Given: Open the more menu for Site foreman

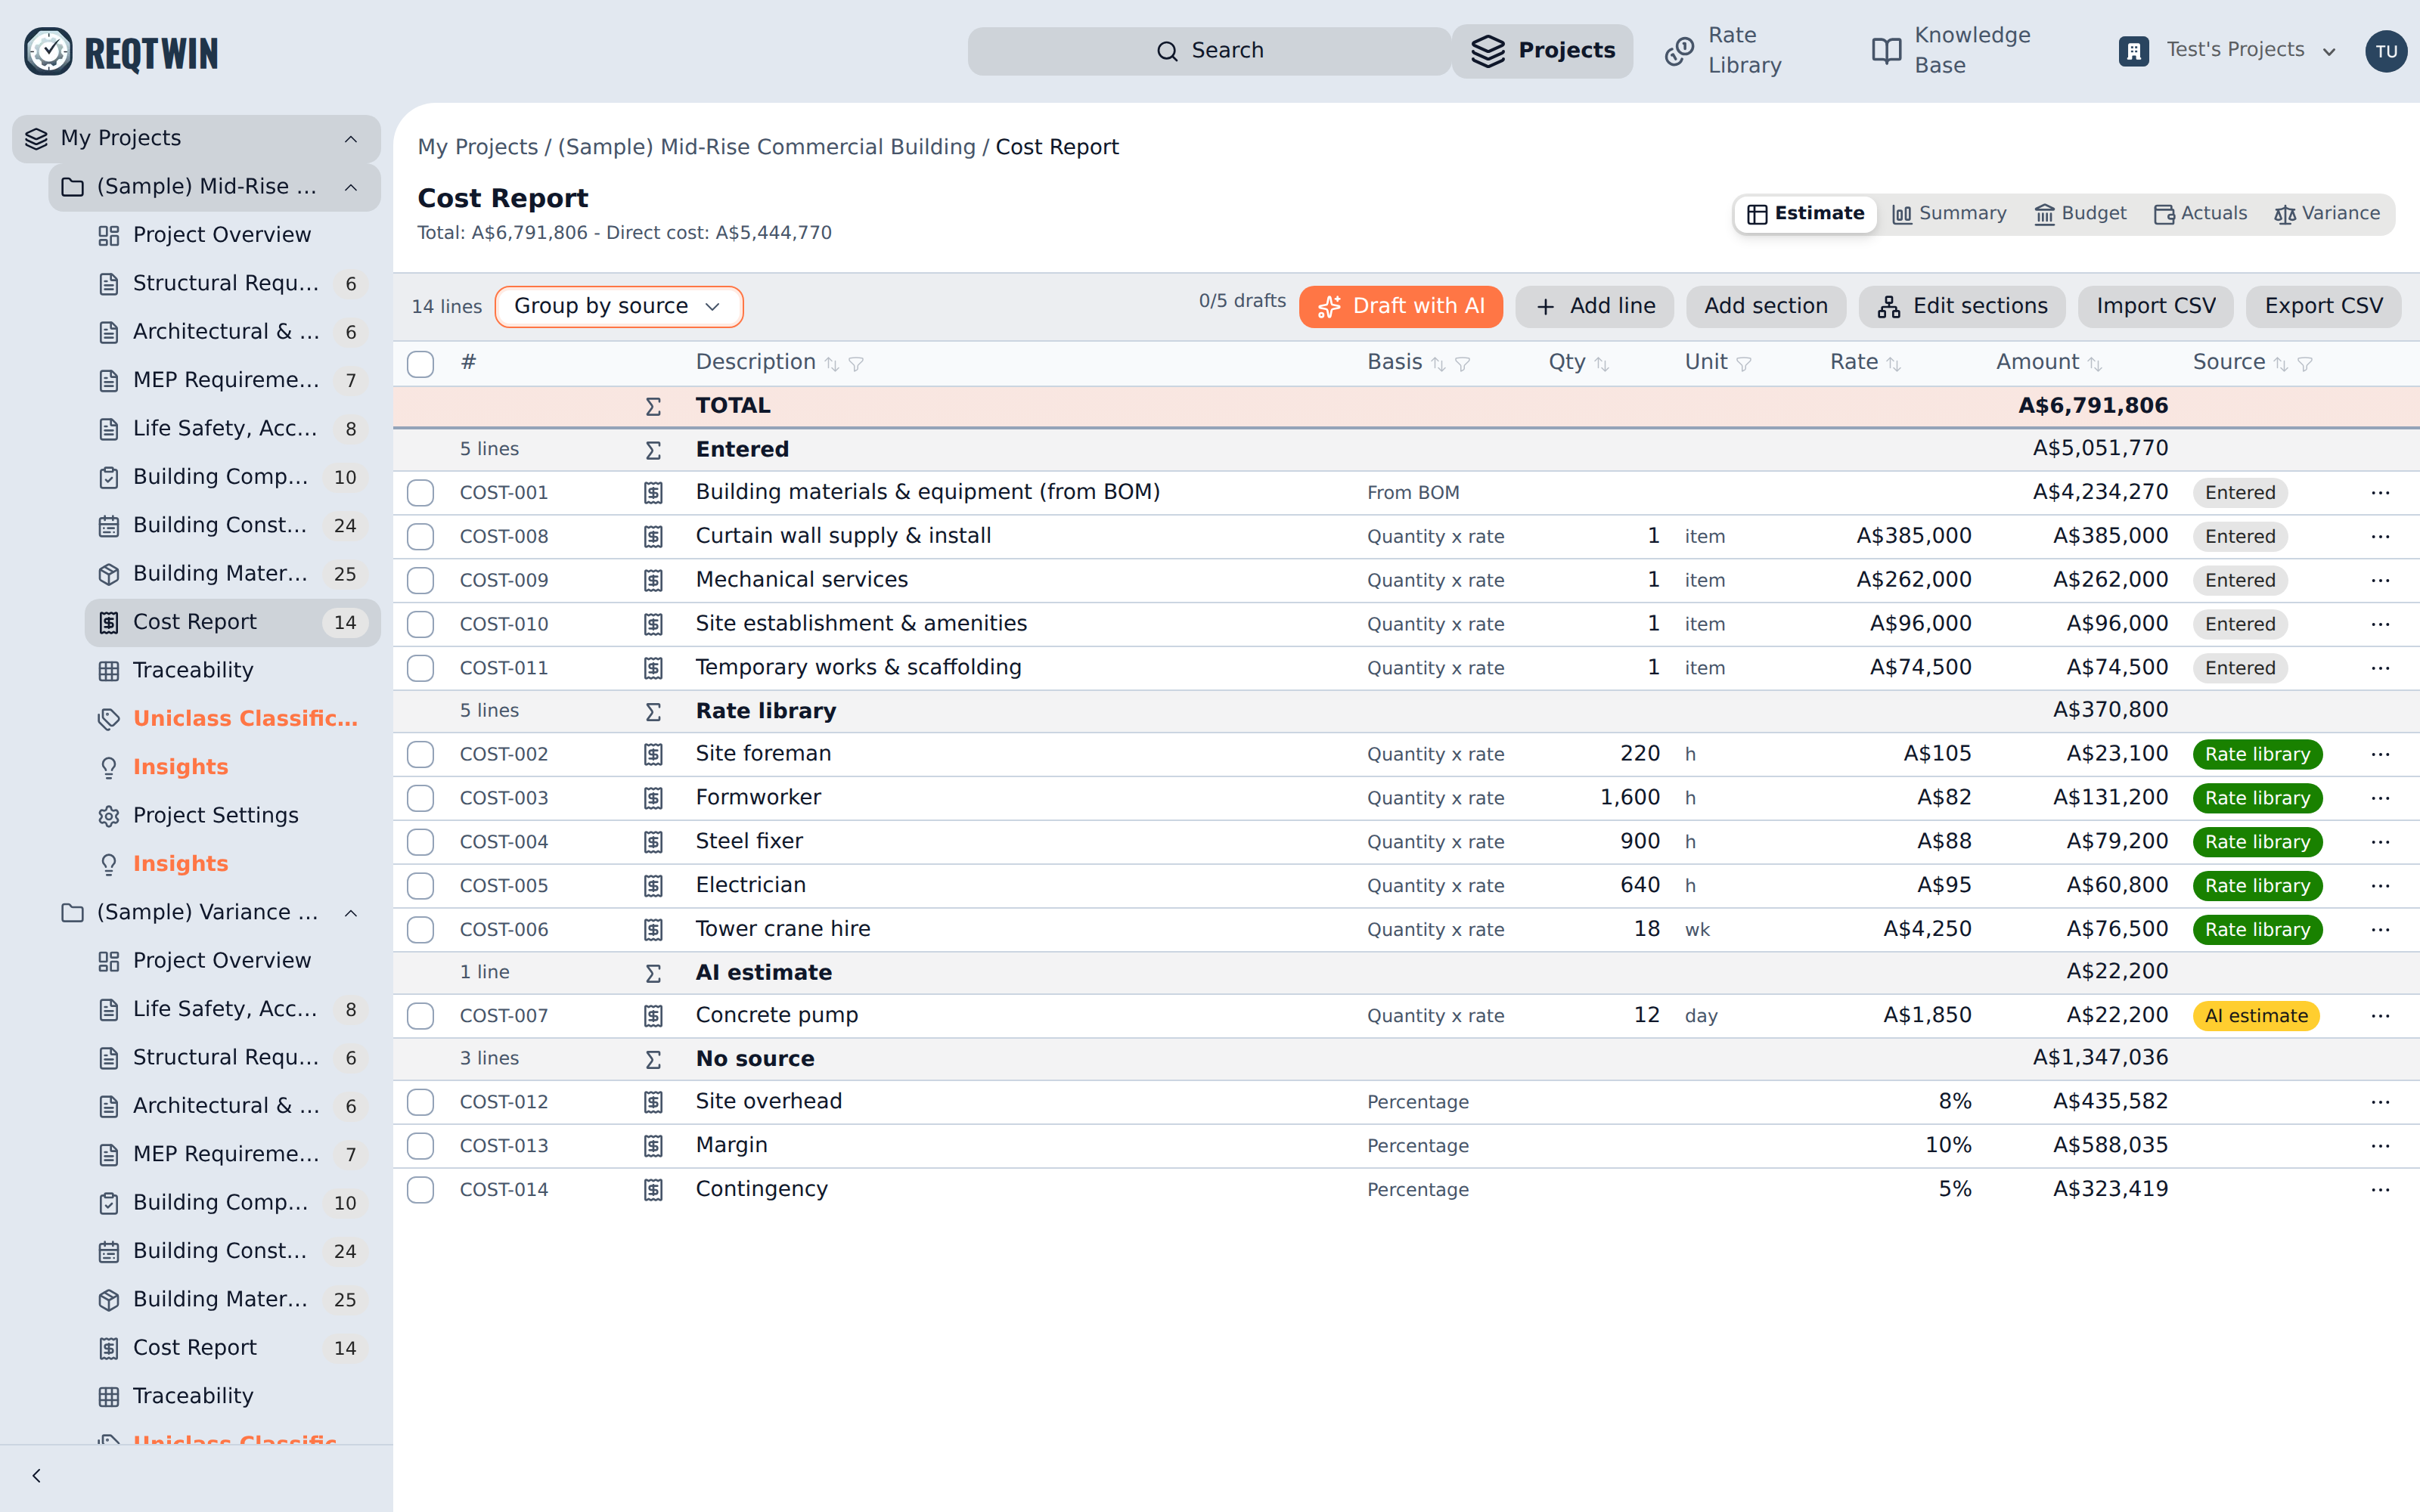Looking at the screenshot, I should point(2380,754).
